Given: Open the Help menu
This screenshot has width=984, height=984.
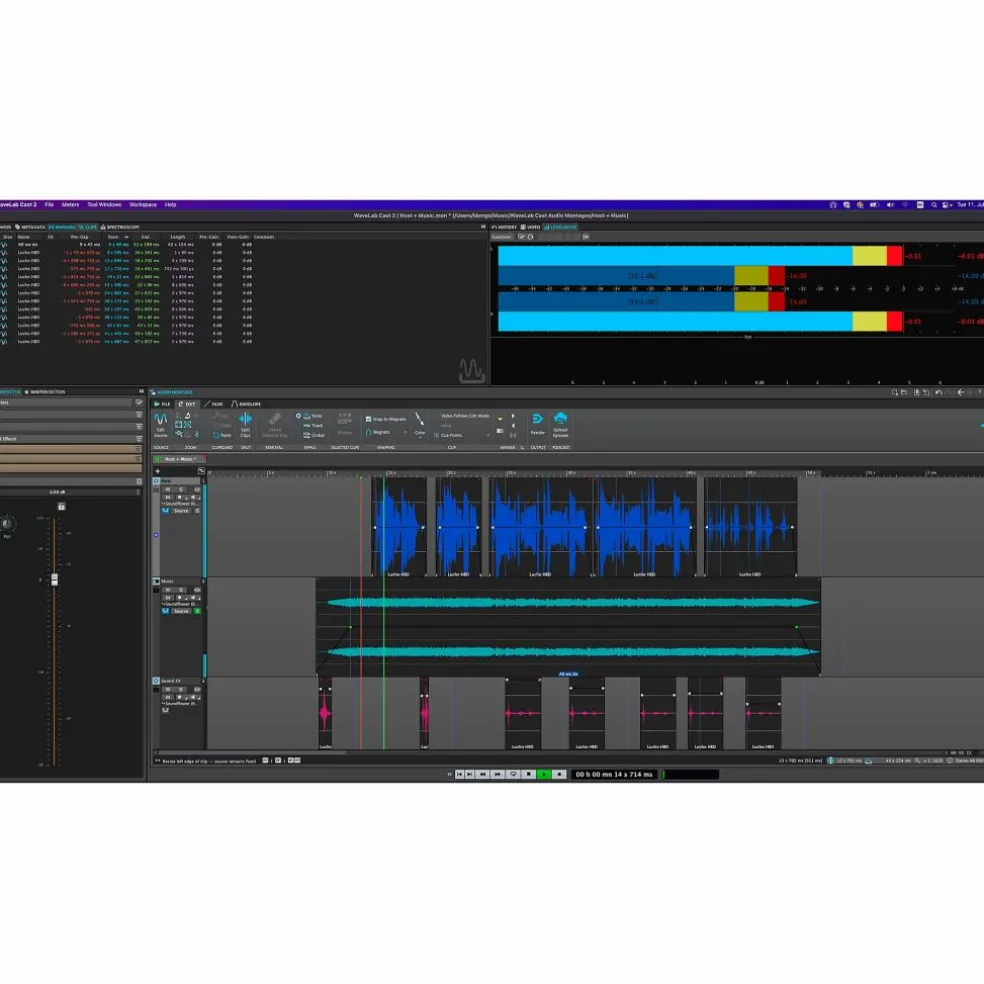Looking at the screenshot, I should coord(170,205).
